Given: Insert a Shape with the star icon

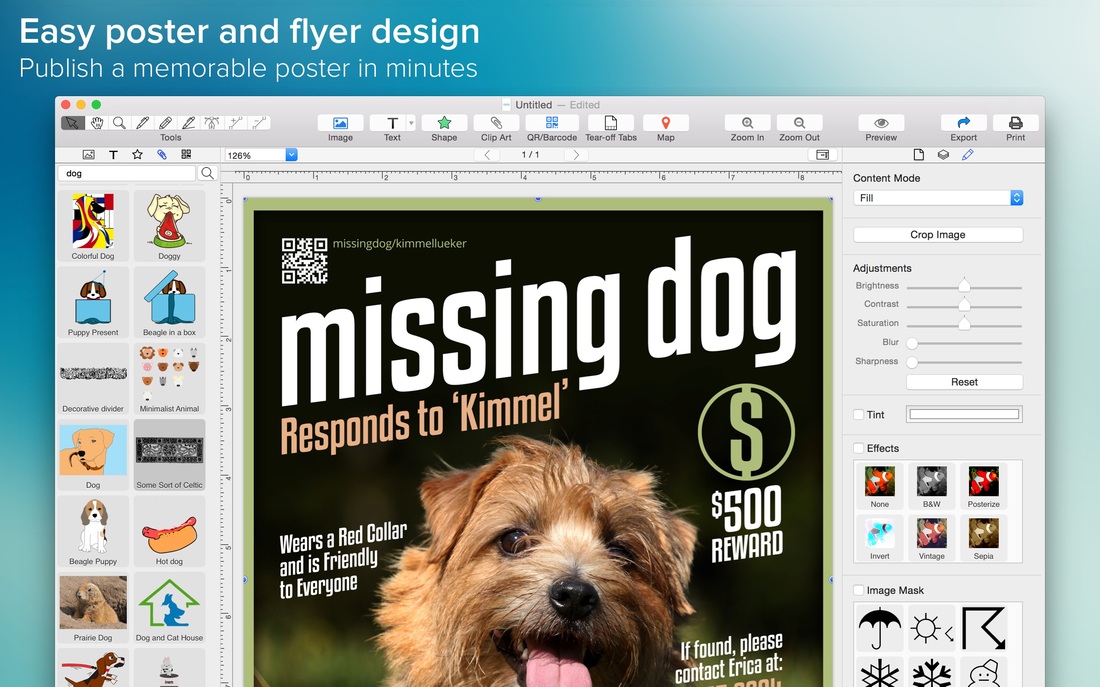Looking at the screenshot, I should [x=444, y=123].
